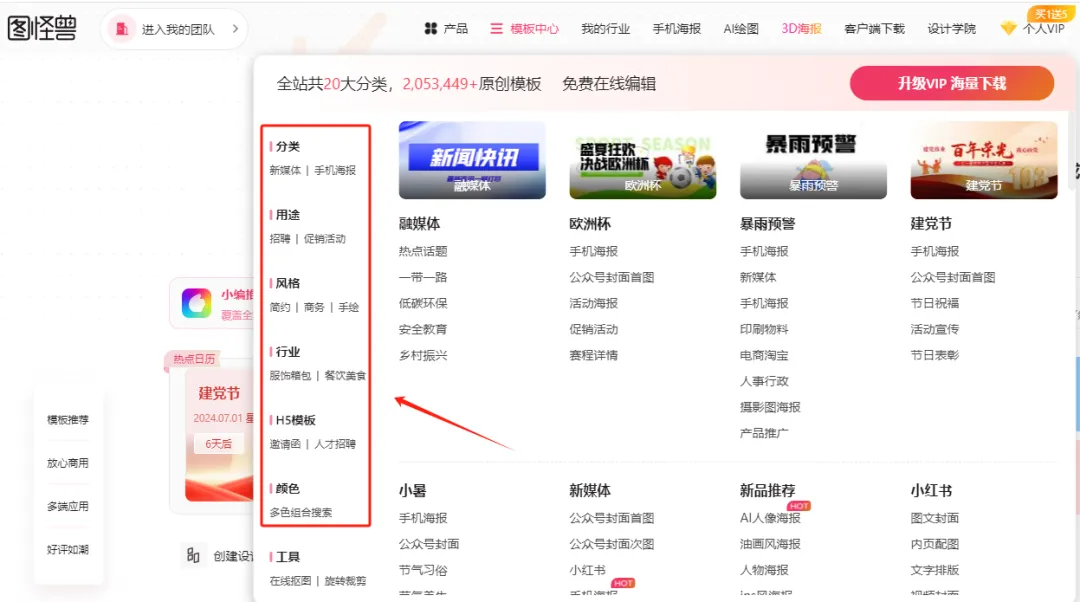The height and width of the screenshot is (602, 1080).
Task: Open 多色组合搜索 color search
Action: 300,512
